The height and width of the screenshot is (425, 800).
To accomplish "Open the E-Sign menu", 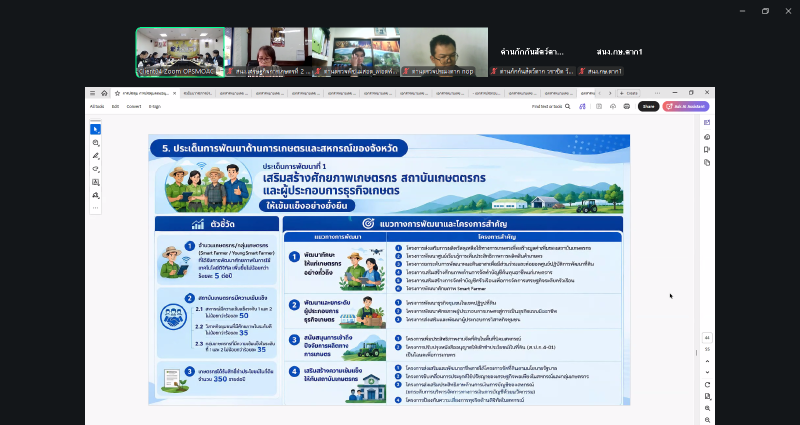I will (155, 107).
